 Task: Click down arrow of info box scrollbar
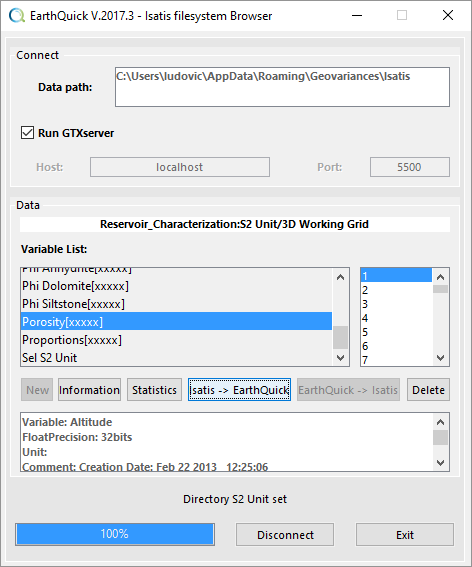[x=441, y=462]
